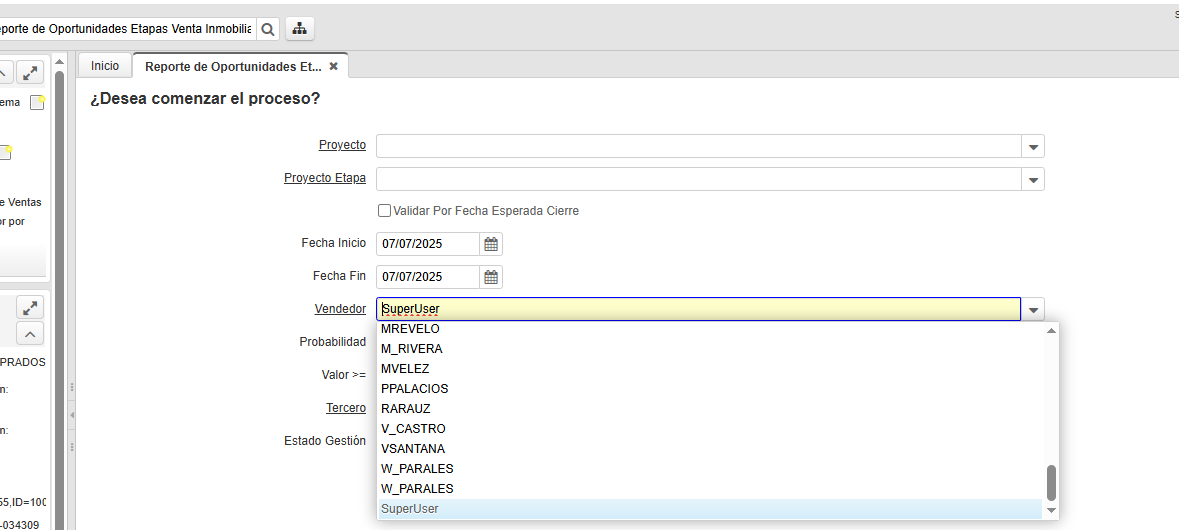Expand the Proyecto dropdown

(1033, 147)
